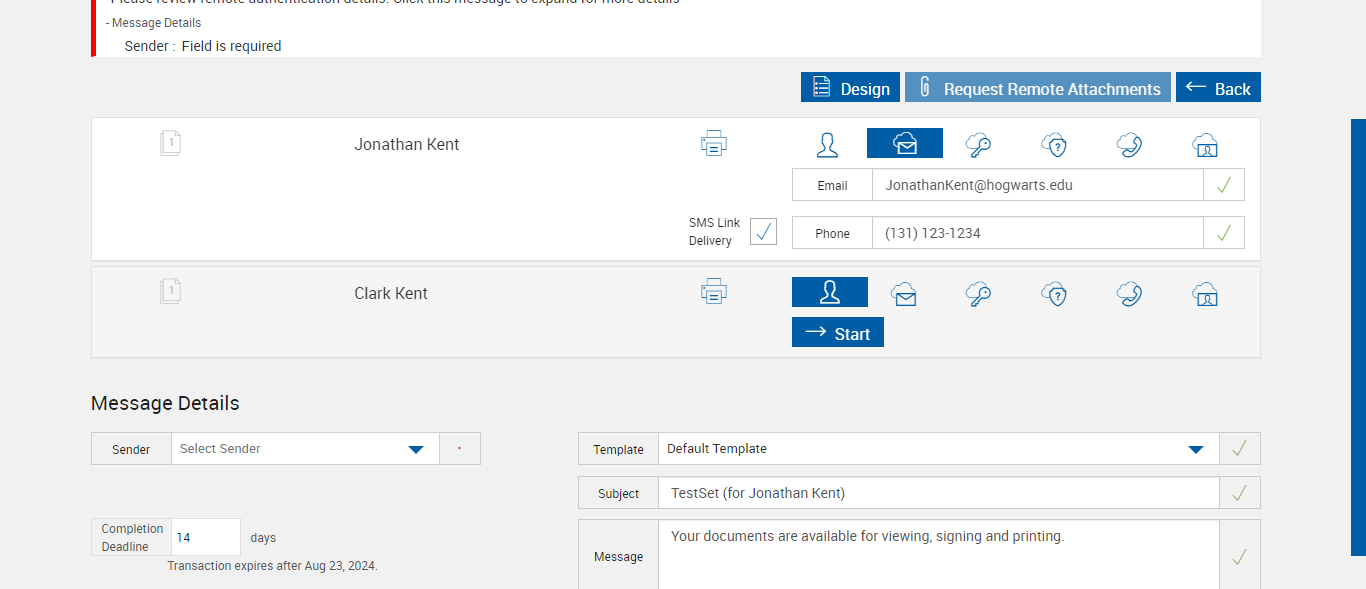
Task: Select shield question authentication for Jonathan Kent
Action: (x=1054, y=145)
